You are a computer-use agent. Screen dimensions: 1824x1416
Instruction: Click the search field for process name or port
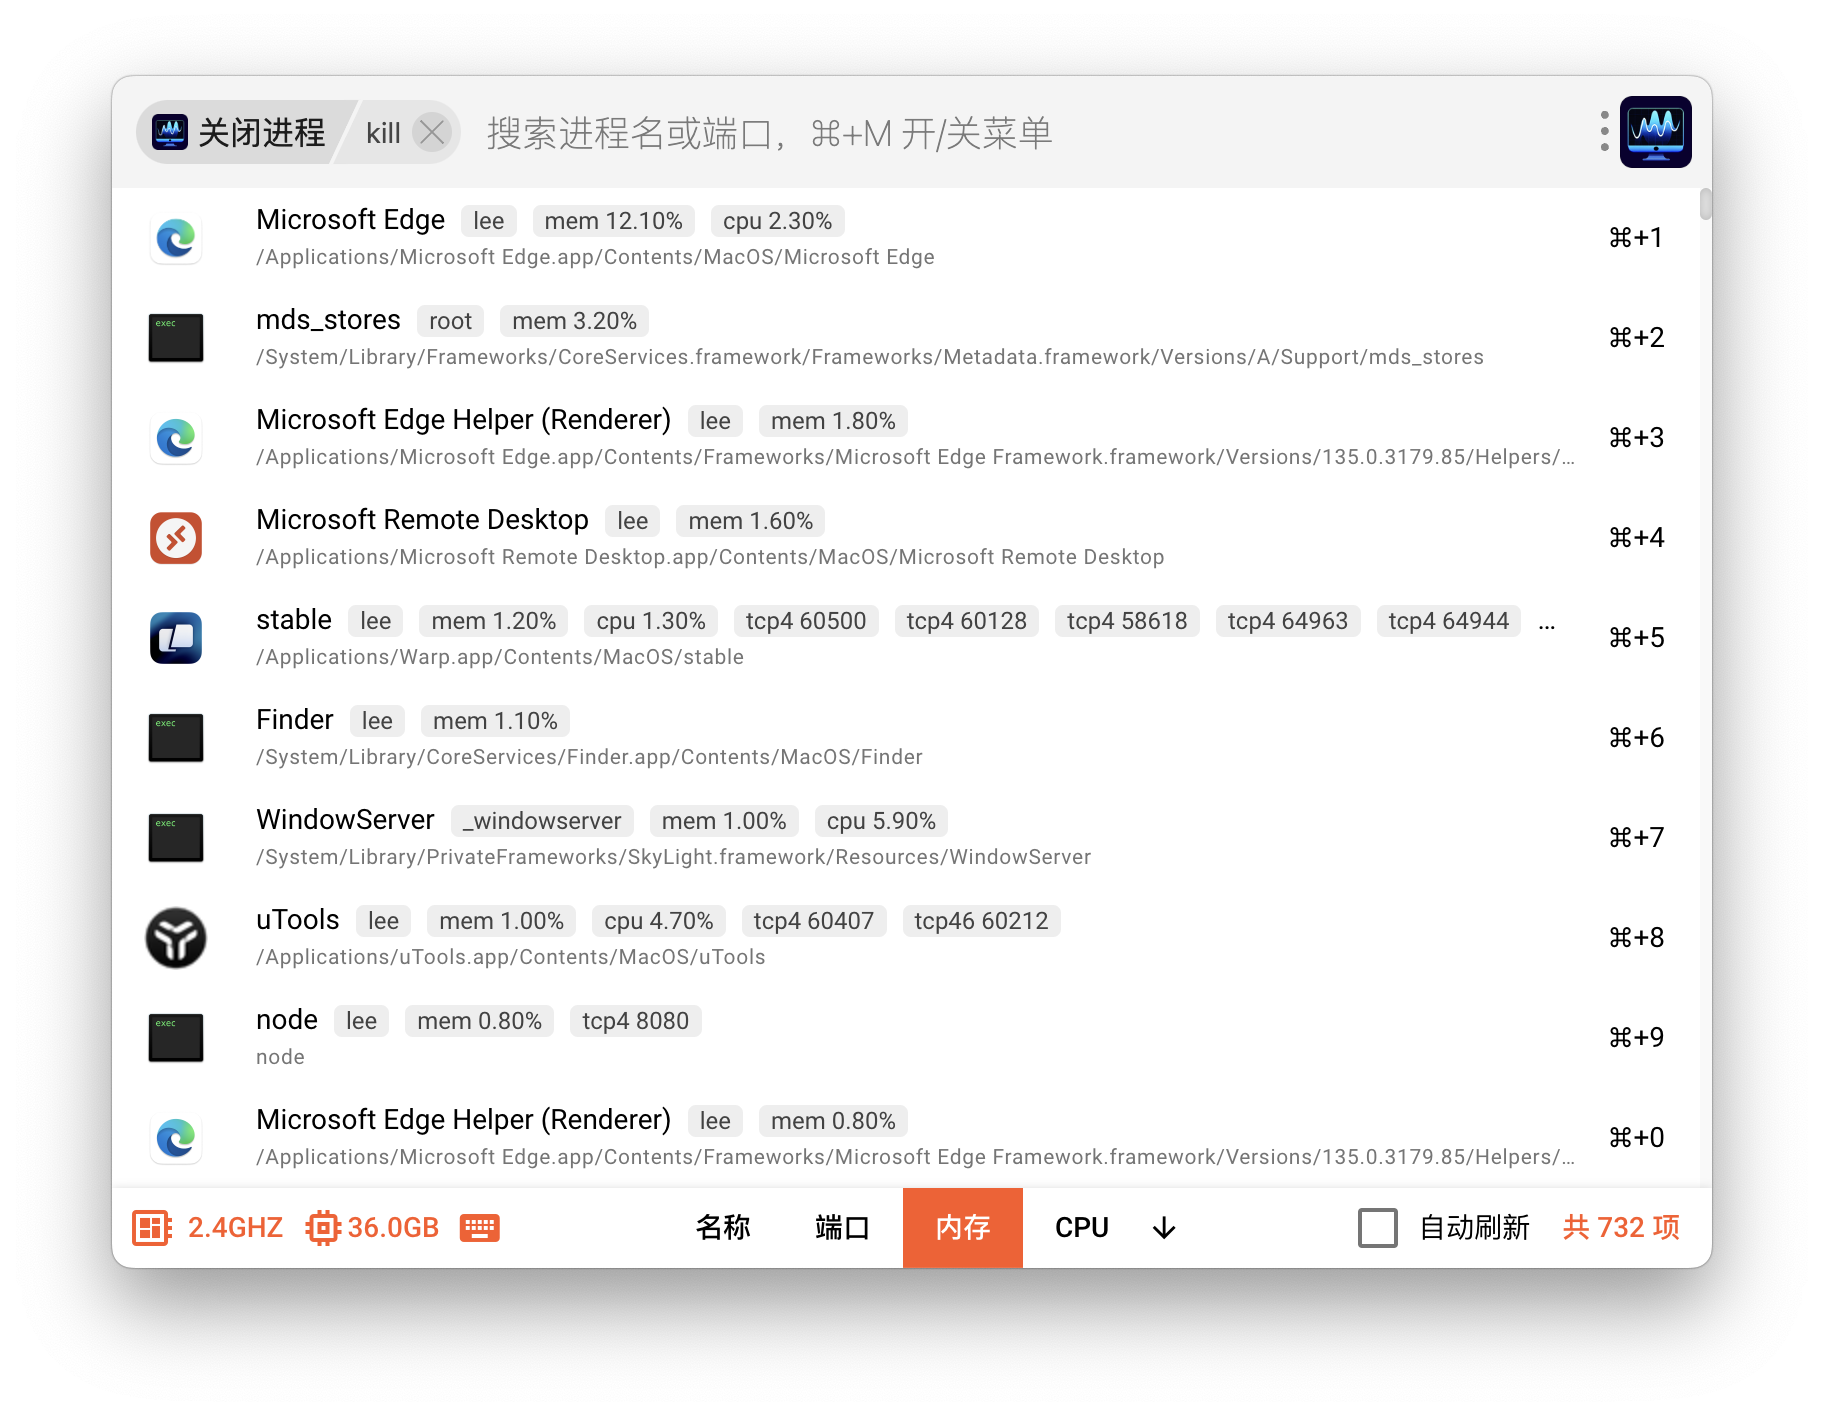1030,132
